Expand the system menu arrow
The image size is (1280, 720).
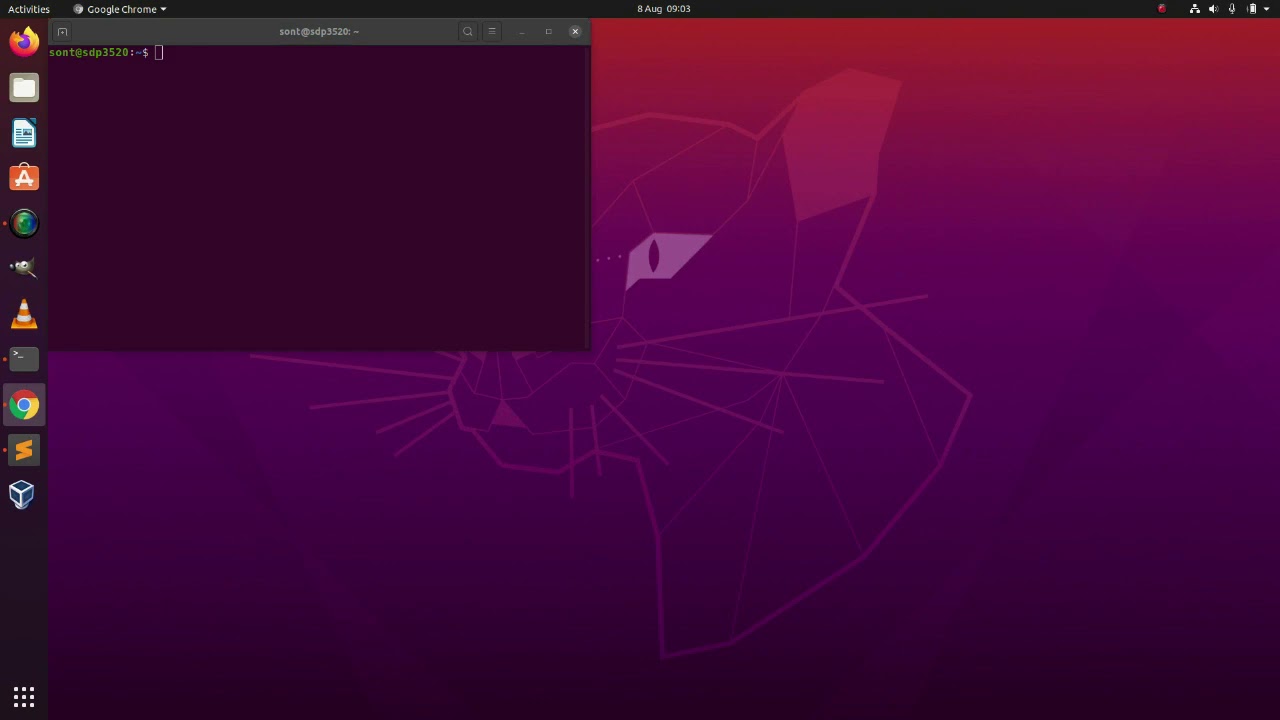click(1267, 9)
